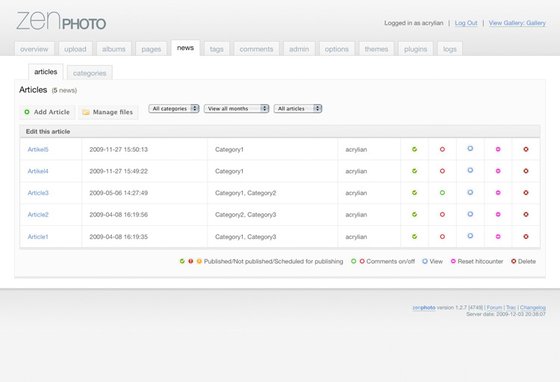560x382 pixels.
Task: Toggle published status for Article3
Action: point(414,193)
